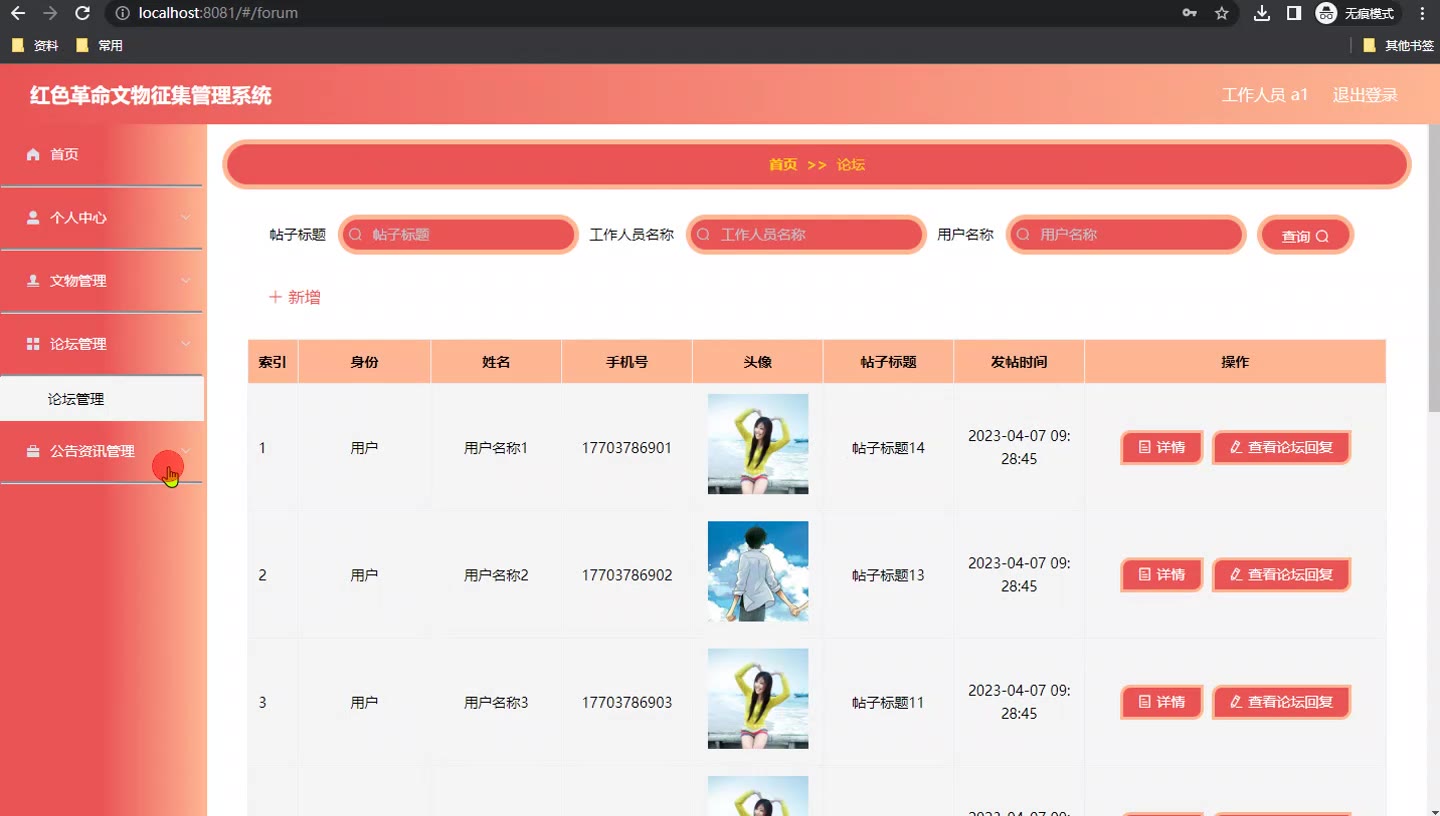Click the incognito 无痕模式 icon

pyautogui.click(x=1326, y=13)
